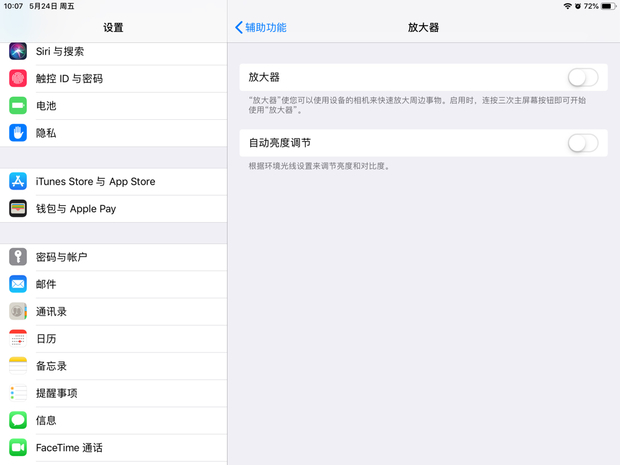Tap the alarm clock status icon
The image size is (620, 465).
point(578,6)
